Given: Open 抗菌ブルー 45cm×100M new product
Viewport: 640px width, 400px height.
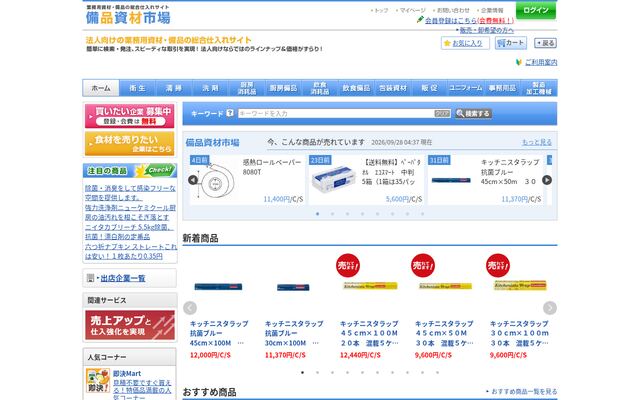Looking at the screenshot, I should tap(219, 333).
